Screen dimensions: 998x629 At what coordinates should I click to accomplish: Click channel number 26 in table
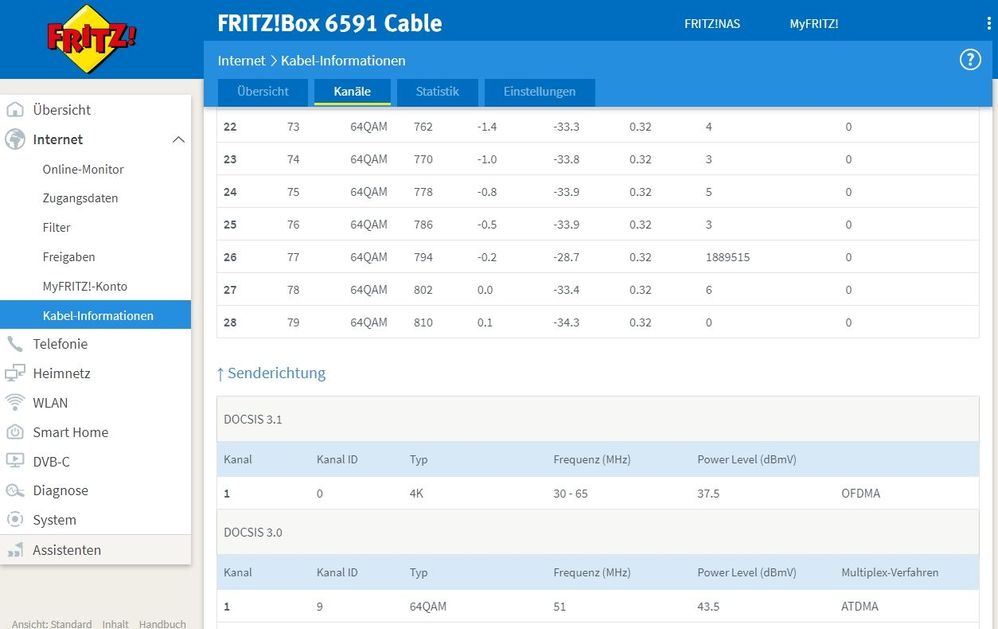[230, 257]
